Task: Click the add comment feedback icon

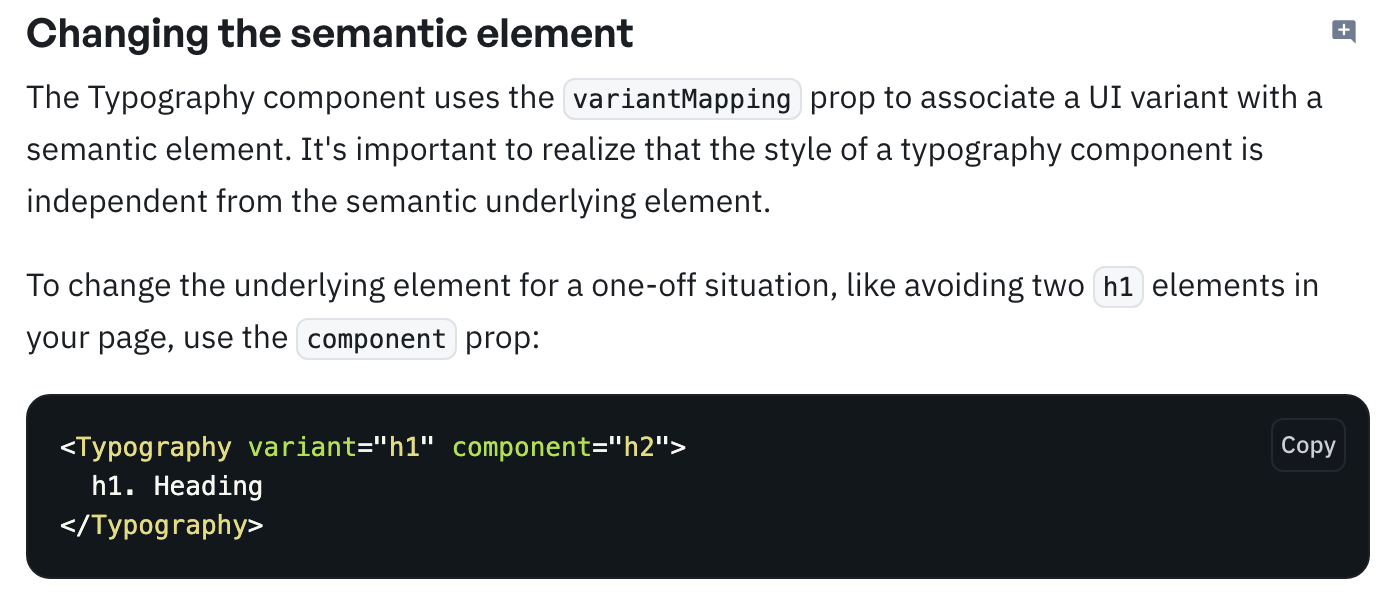Action: point(1344,32)
